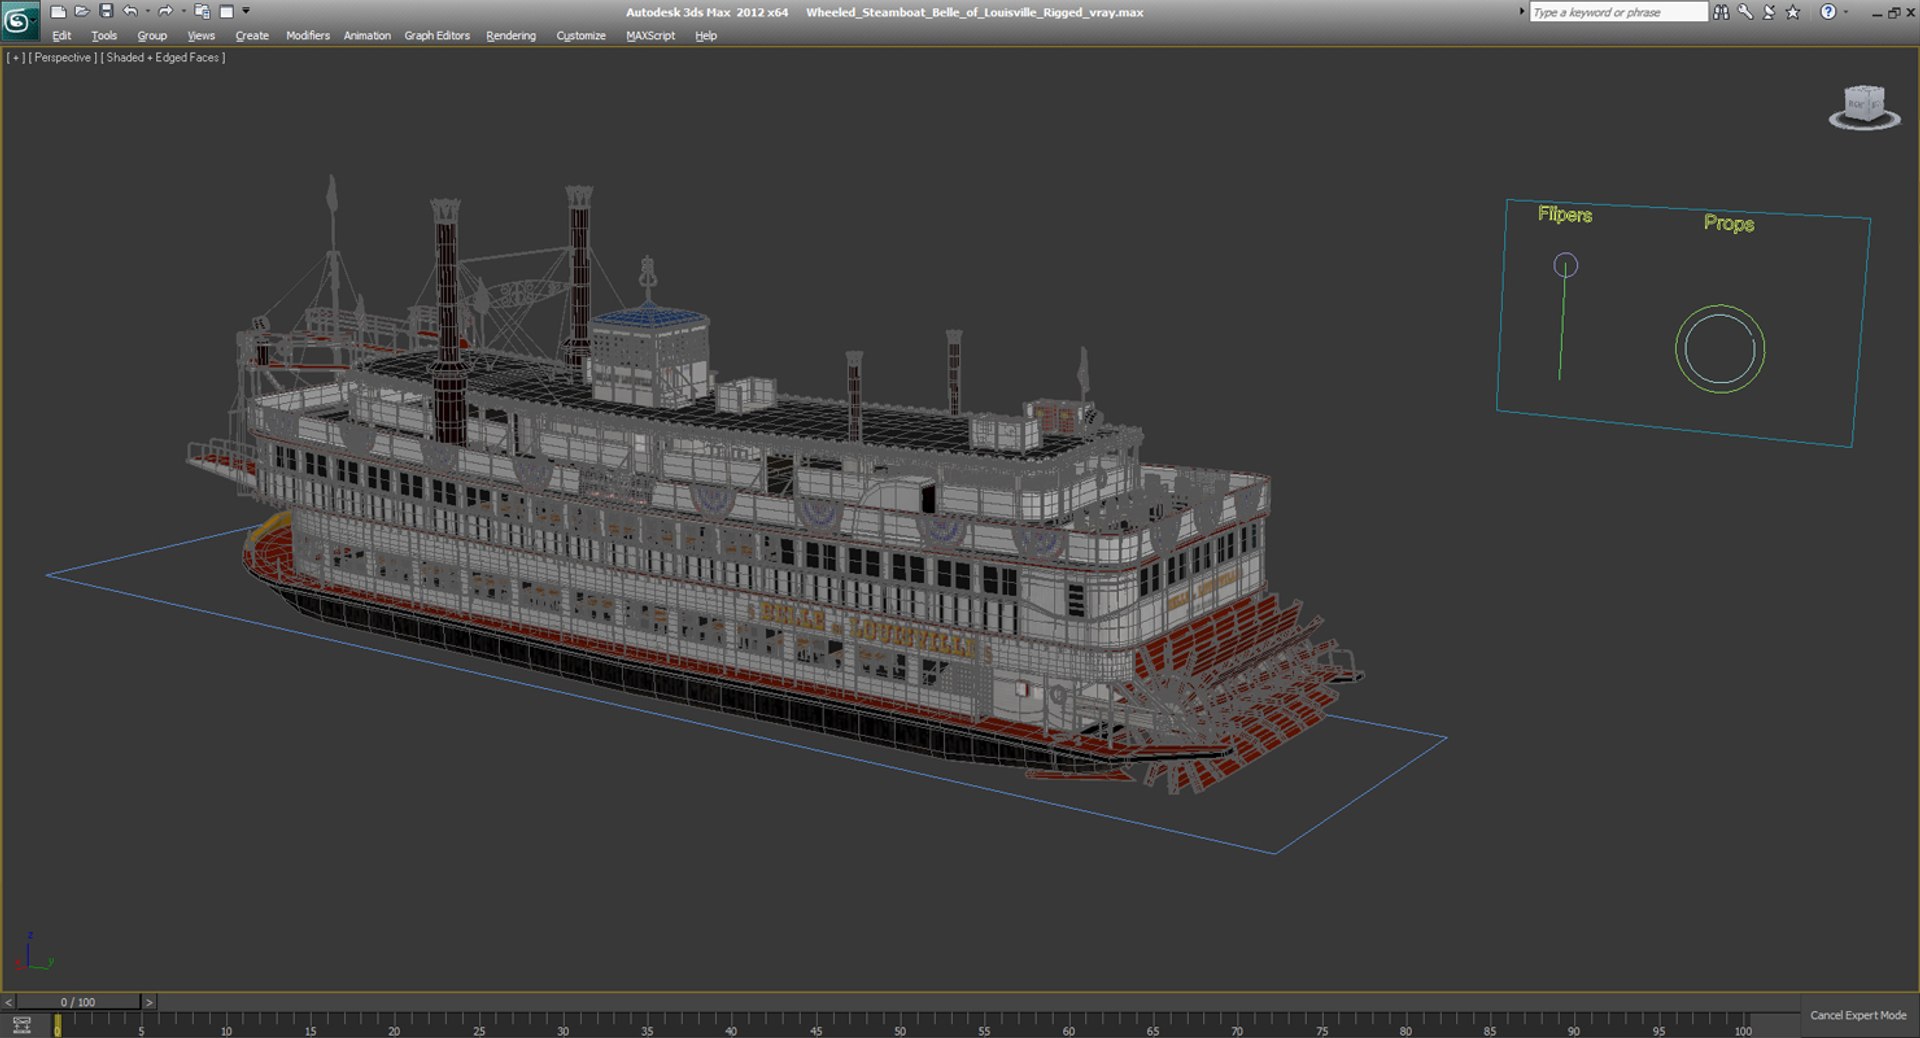Open the Rendering menu
The image size is (1920, 1038).
tap(511, 36)
